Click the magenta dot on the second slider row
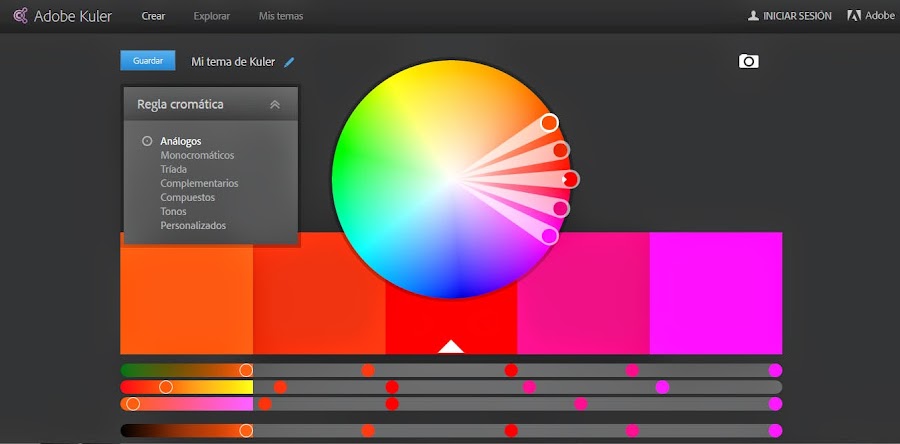 662,387
